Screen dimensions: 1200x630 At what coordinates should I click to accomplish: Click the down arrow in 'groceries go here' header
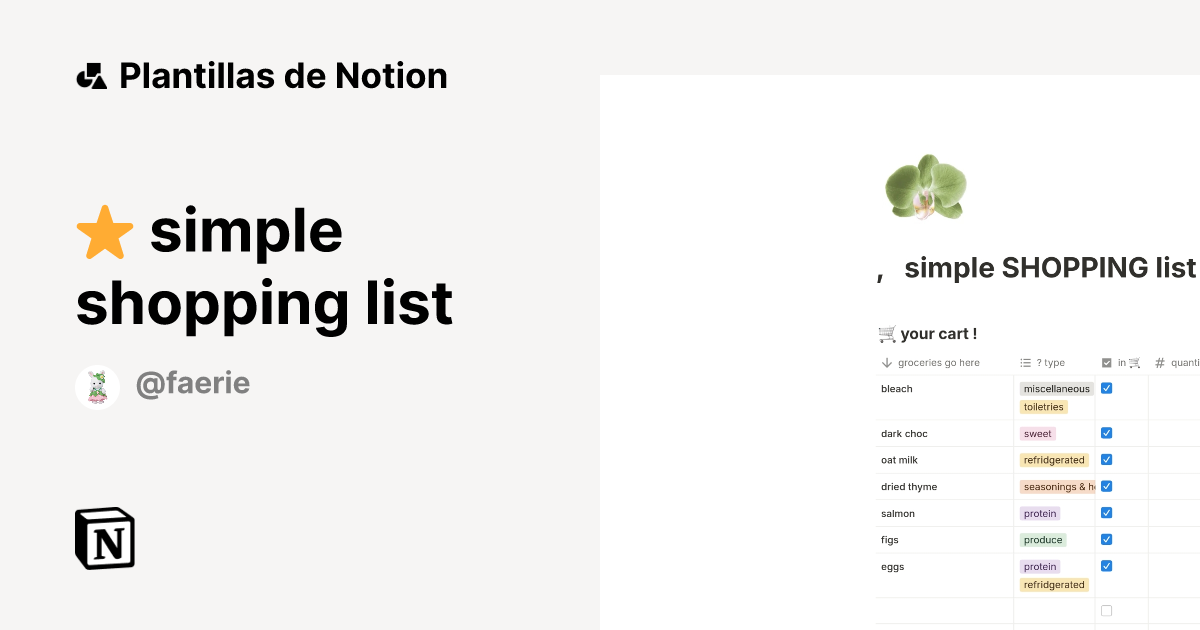click(886, 362)
